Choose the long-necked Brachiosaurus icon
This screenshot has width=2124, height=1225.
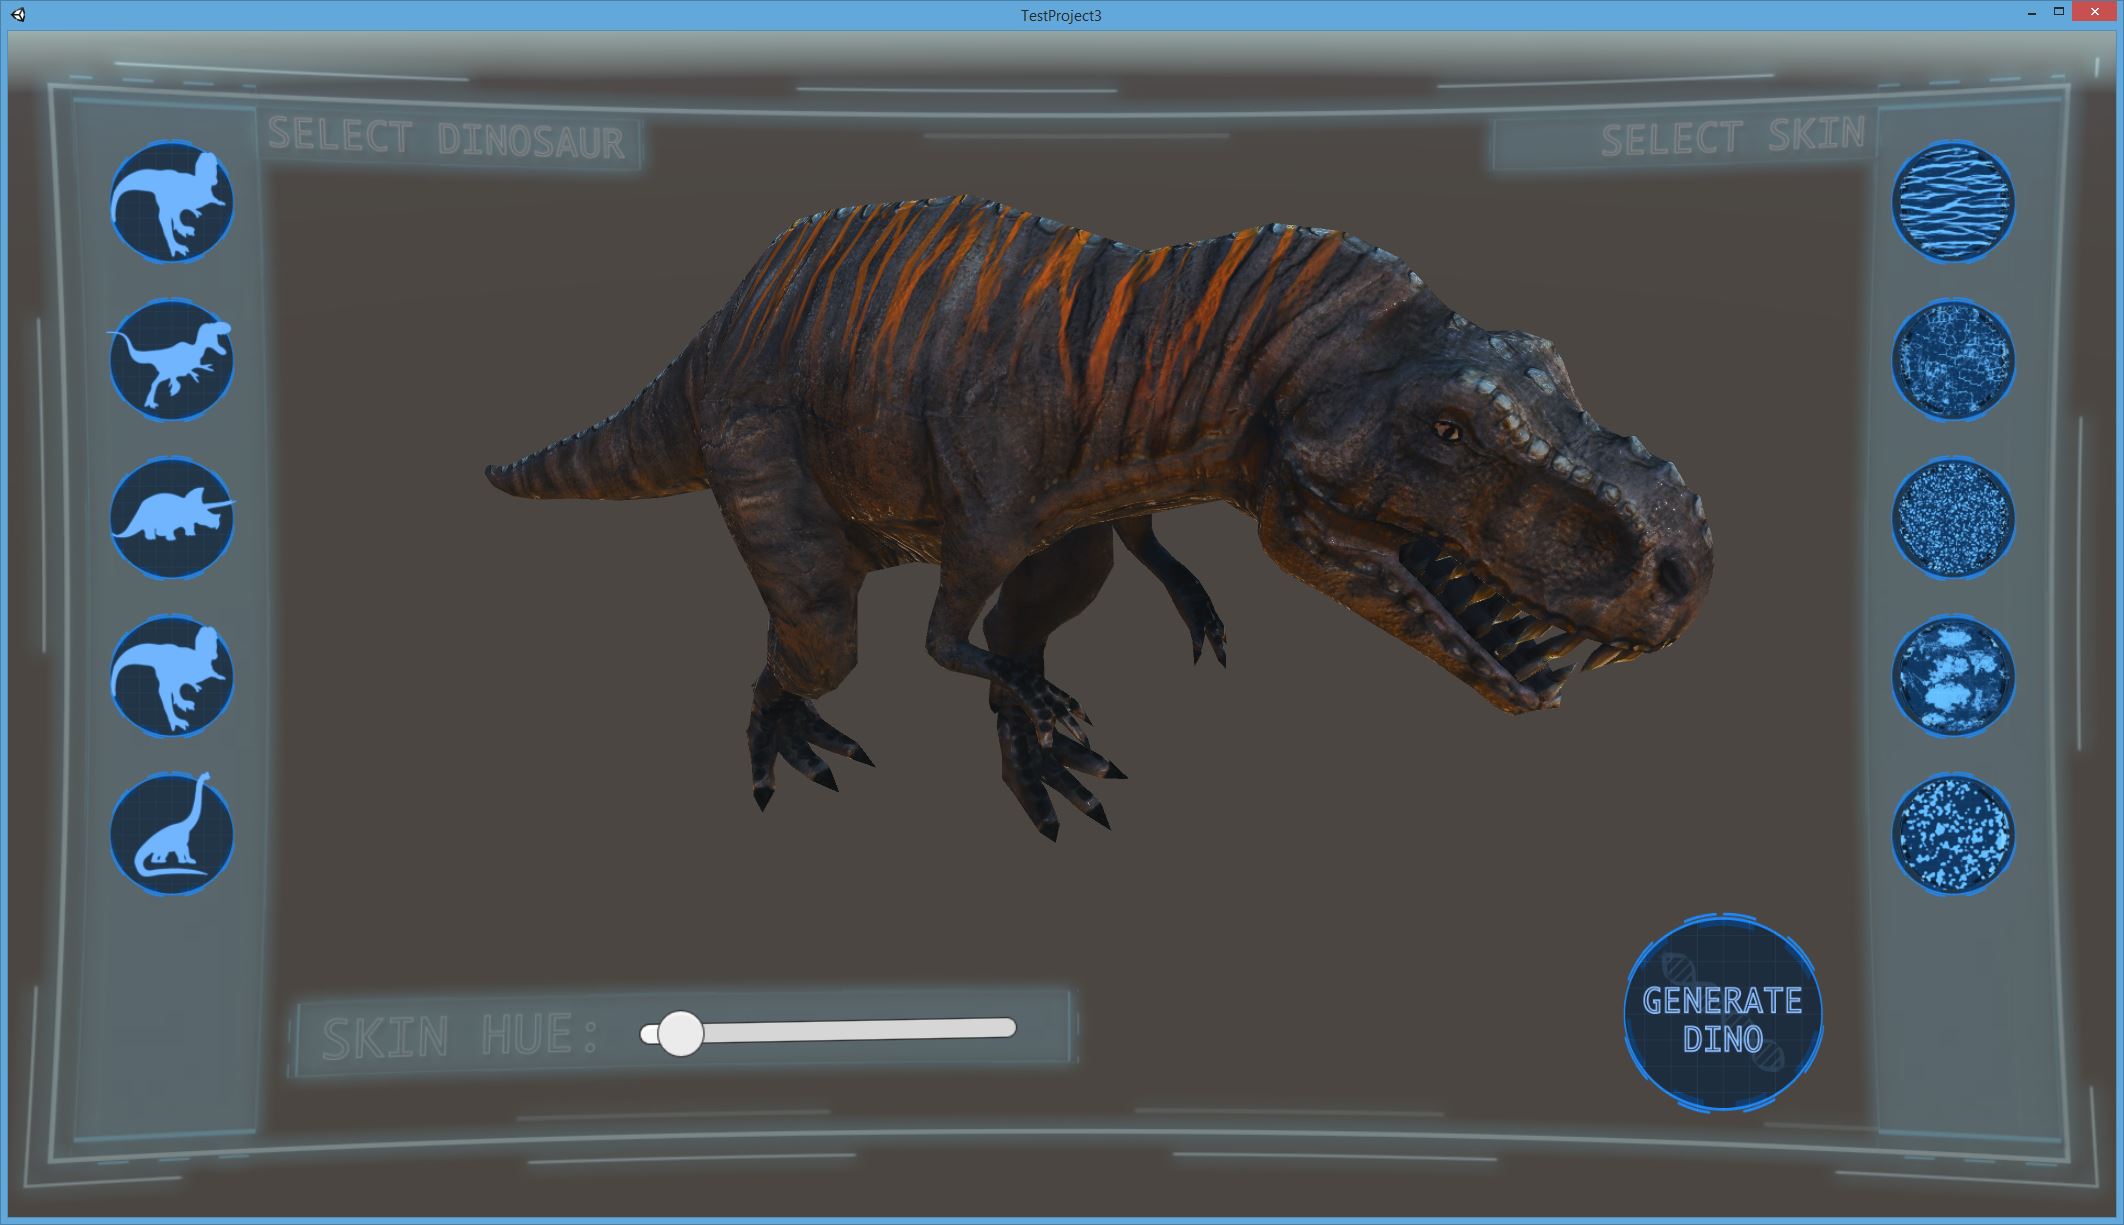coord(171,834)
